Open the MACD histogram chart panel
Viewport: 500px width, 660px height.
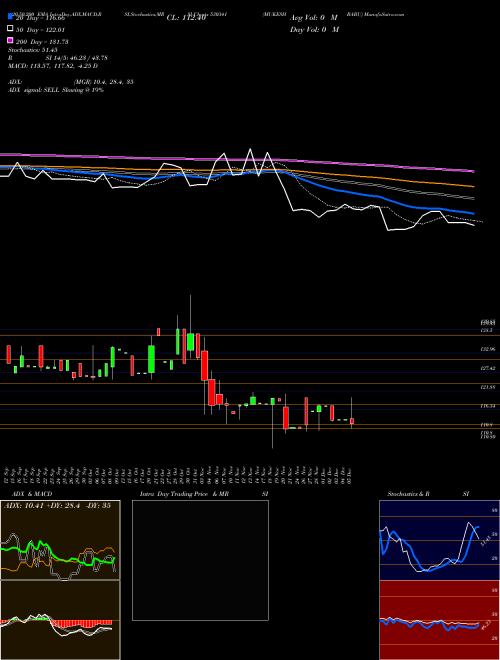(60, 620)
